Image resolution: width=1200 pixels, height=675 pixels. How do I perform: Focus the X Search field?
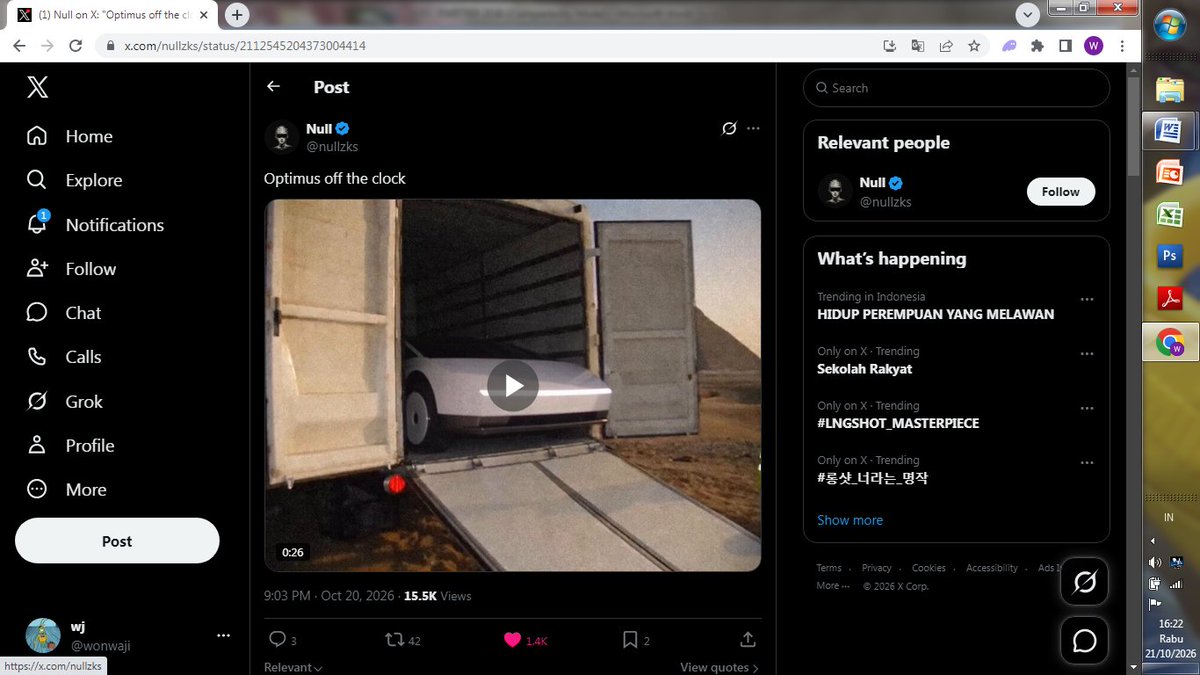click(956, 88)
